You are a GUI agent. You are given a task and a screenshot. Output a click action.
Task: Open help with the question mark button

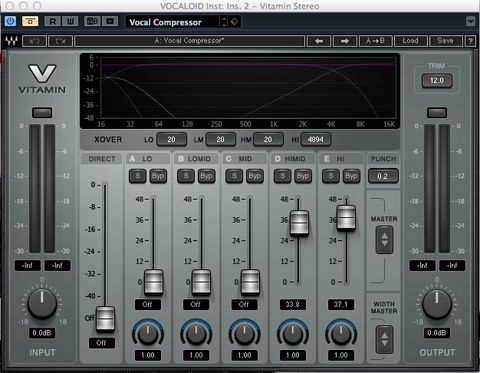[x=470, y=41]
